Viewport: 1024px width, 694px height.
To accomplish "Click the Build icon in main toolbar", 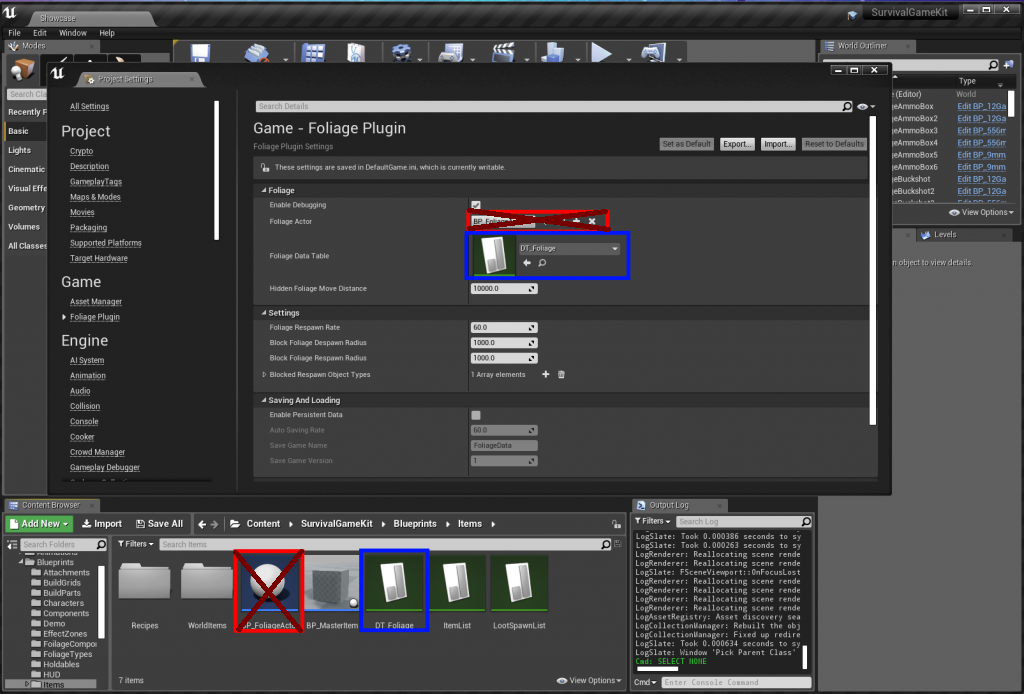I will click(552, 53).
